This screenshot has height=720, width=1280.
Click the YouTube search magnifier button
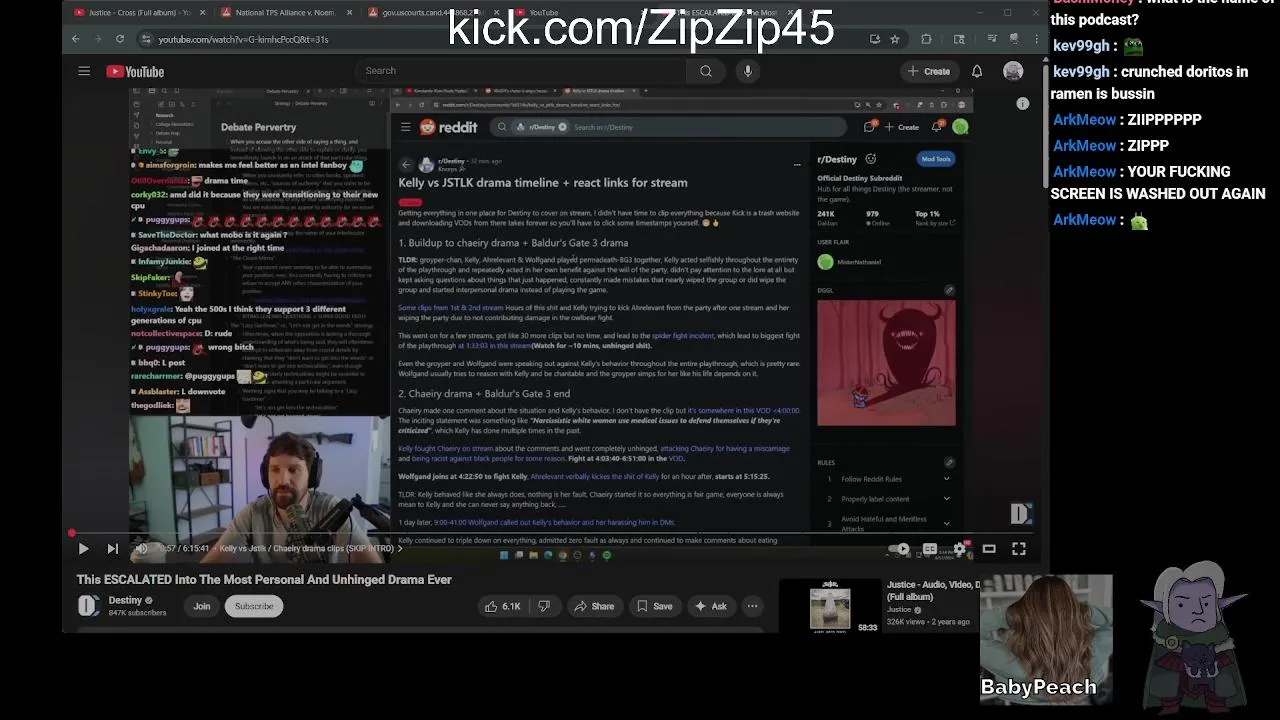(706, 71)
